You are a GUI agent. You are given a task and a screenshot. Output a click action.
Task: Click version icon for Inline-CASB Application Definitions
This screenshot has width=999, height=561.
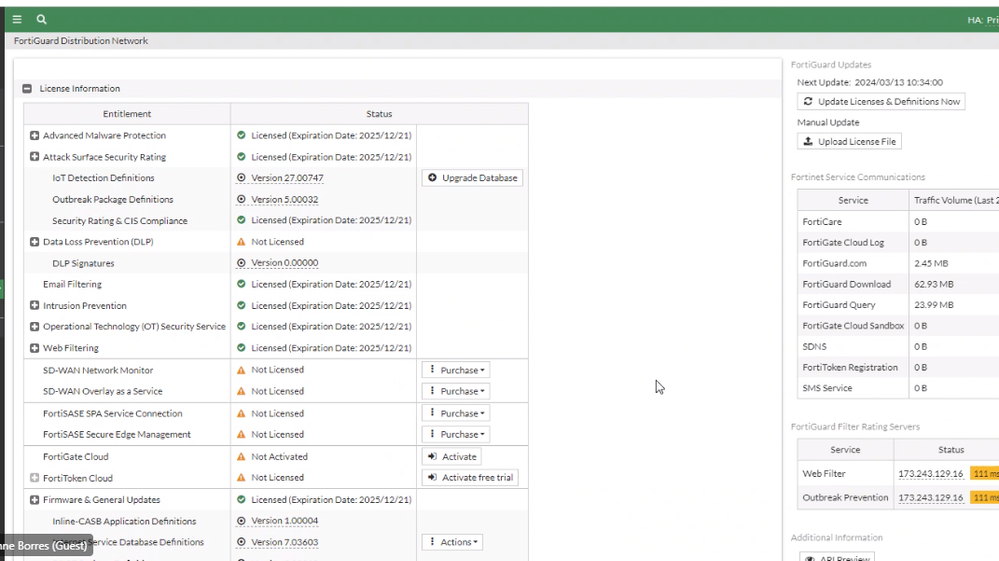pyautogui.click(x=241, y=521)
